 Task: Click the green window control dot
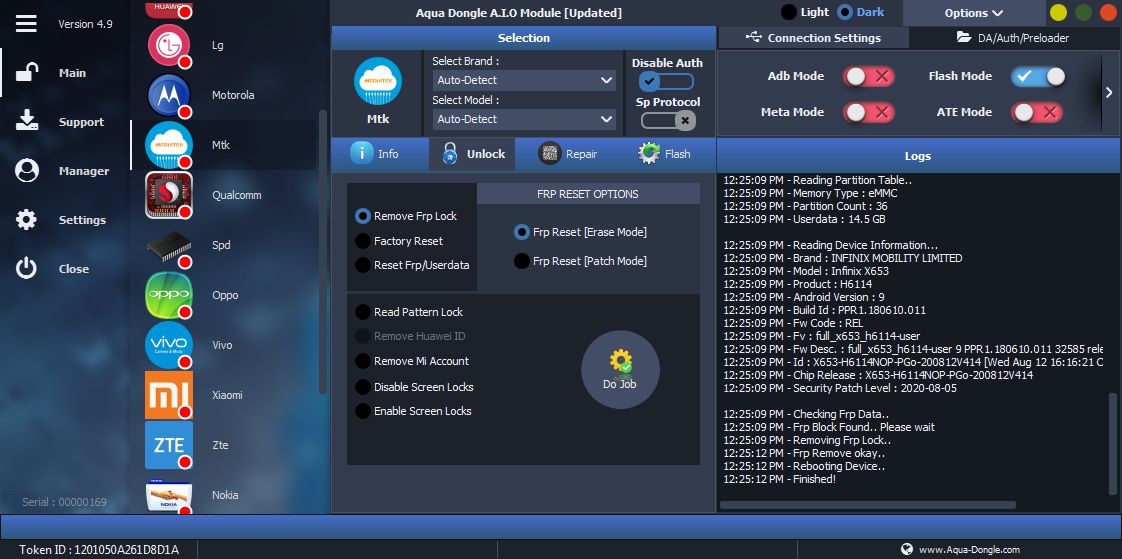point(1083,13)
